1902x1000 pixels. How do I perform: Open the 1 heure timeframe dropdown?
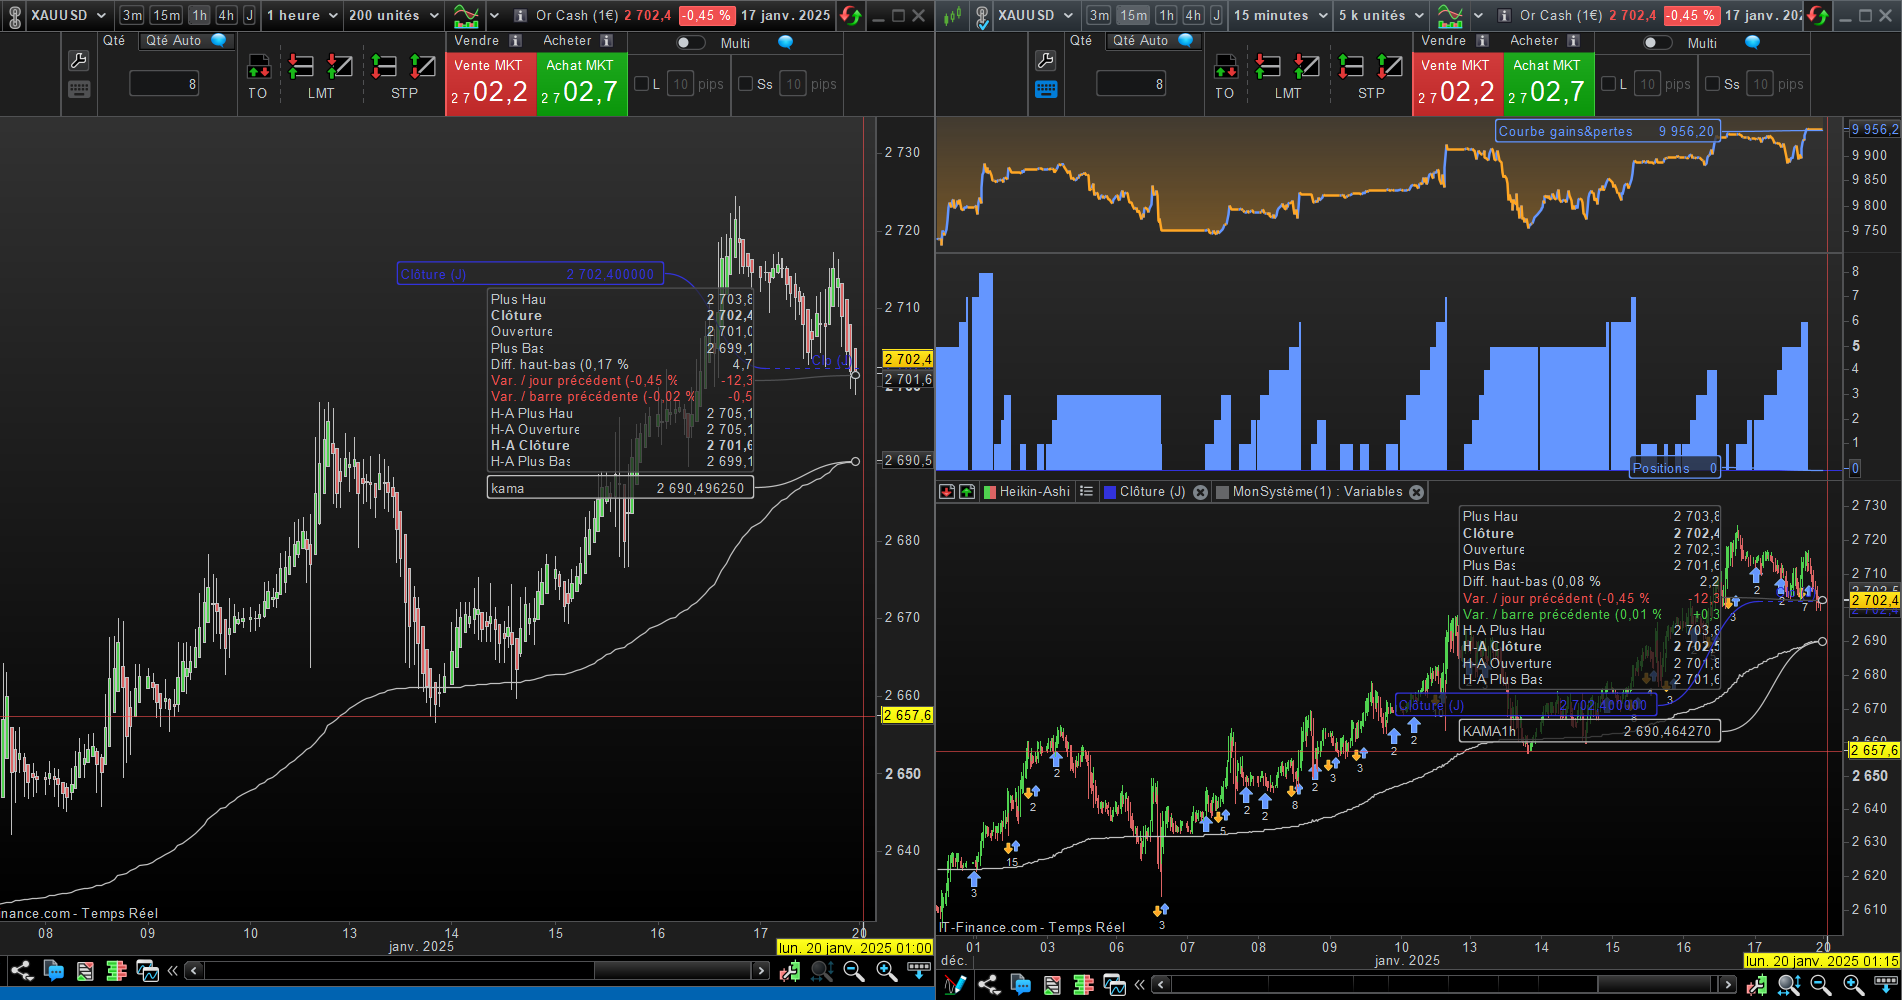point(303,16)
